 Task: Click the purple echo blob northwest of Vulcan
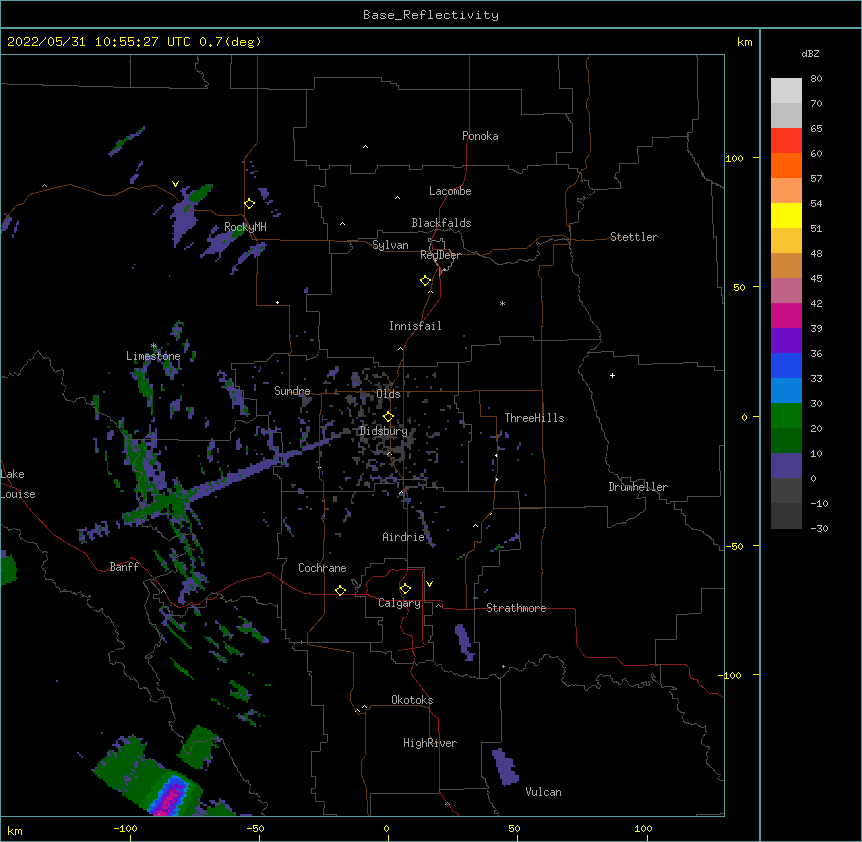pyautogui.click(x=505, y=766)
